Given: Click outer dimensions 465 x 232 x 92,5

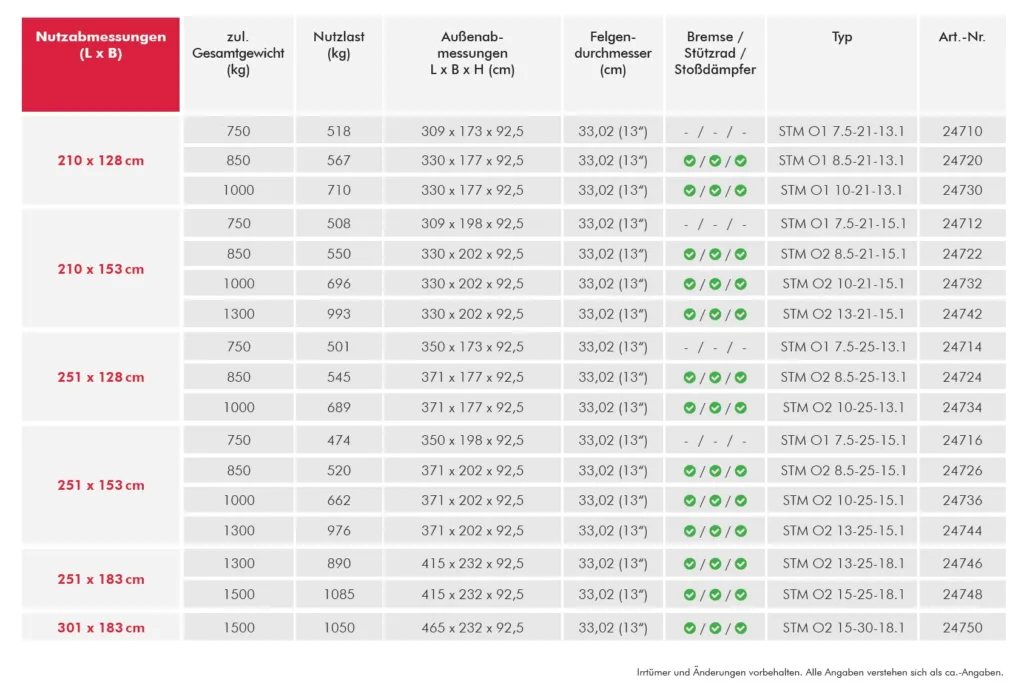Looking at the screenshot, I should tap(473, 628).
